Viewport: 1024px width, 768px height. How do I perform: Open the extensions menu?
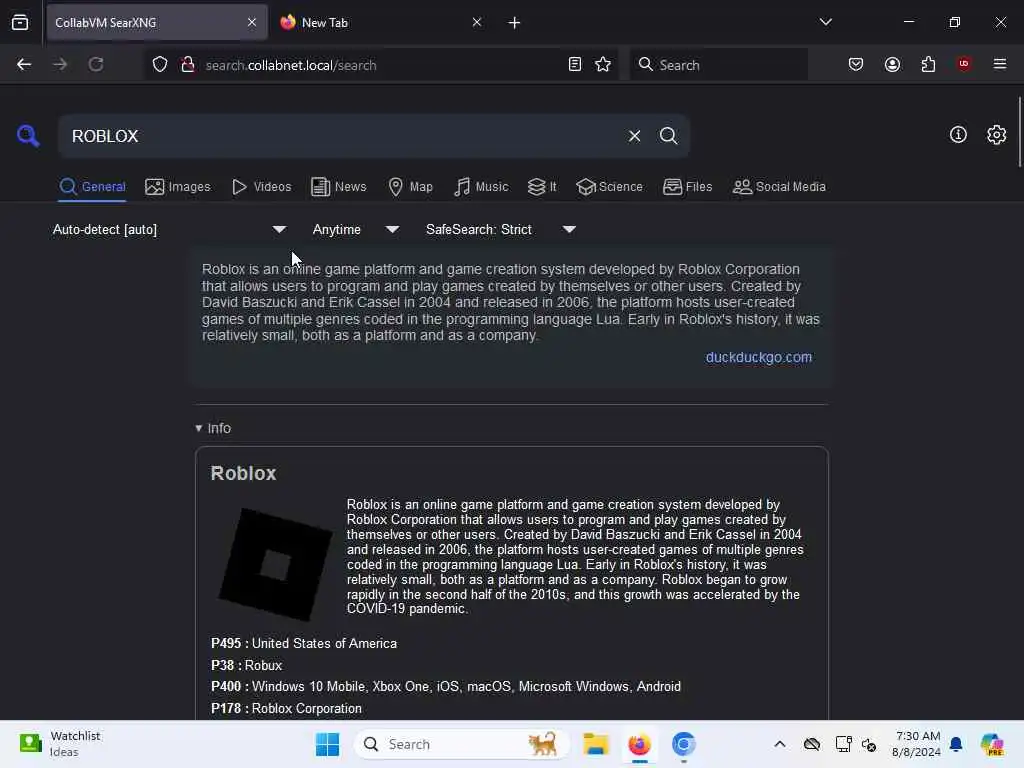pos(928,65)
